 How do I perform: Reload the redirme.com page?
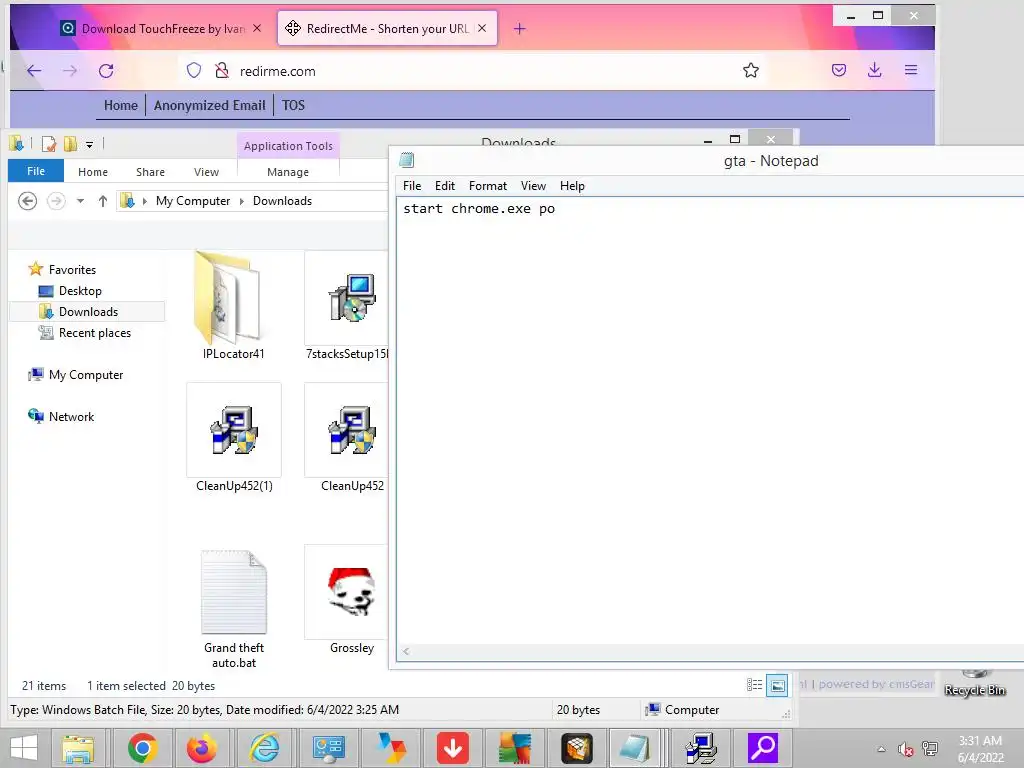click(x=106, y=71)
